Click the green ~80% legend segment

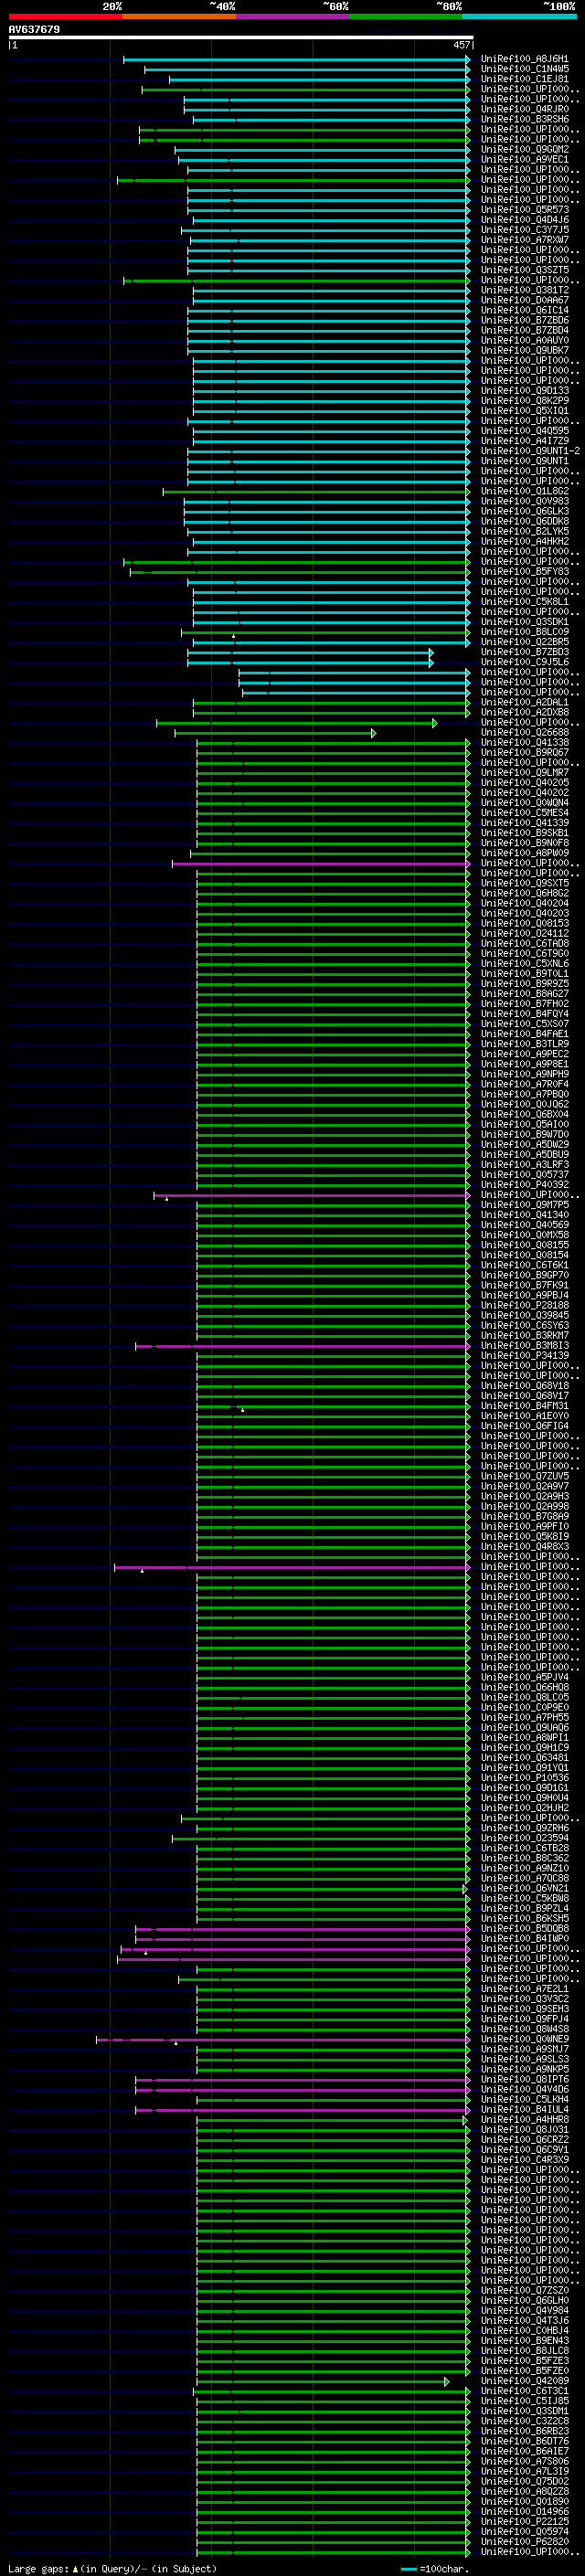click(x=406, y=16)
